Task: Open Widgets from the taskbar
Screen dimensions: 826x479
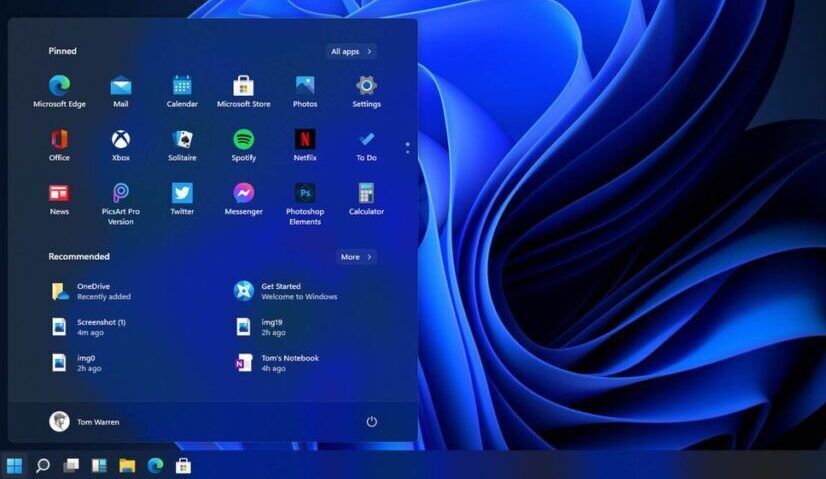Action: pyautogui.click(x=99, y=466)
